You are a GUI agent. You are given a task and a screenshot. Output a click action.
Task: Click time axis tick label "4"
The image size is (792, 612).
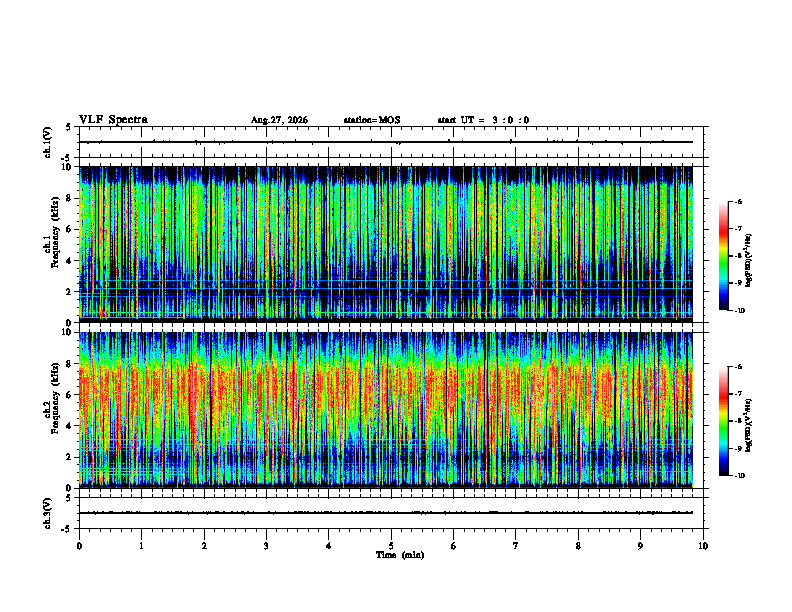point(329,546)
